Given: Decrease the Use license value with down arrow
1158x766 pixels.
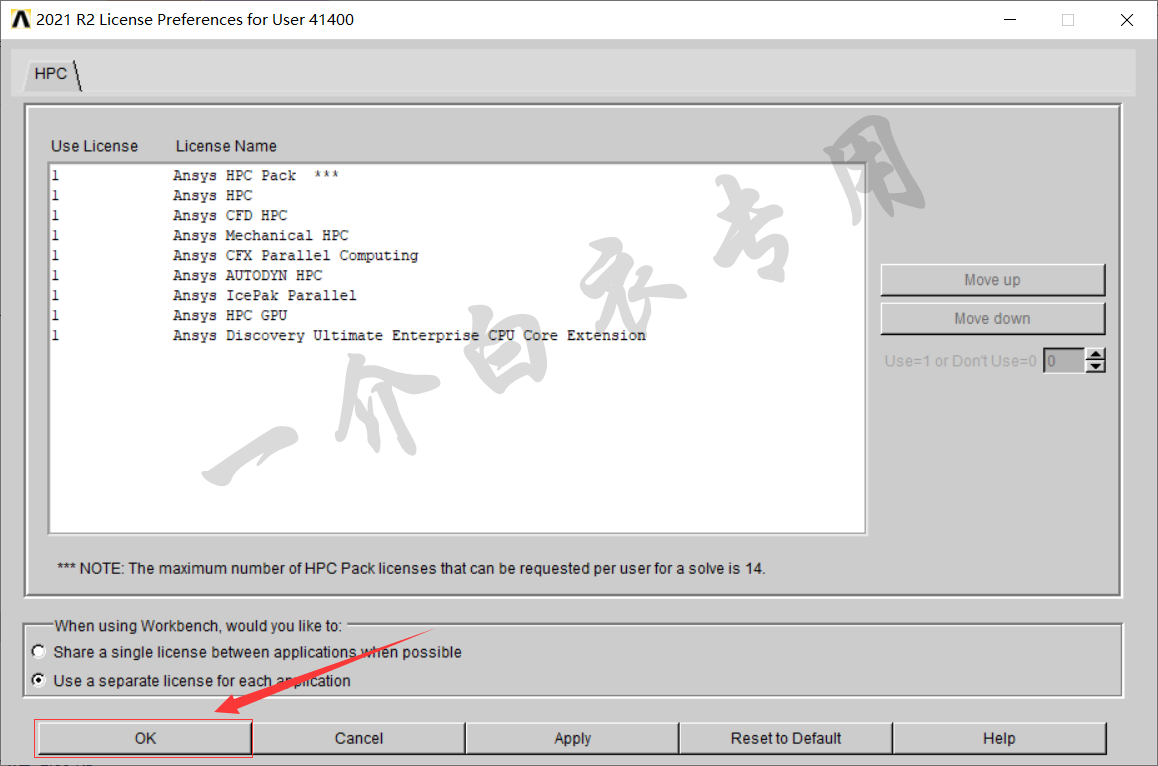Looking at the screenshot, I should 1096,367.
